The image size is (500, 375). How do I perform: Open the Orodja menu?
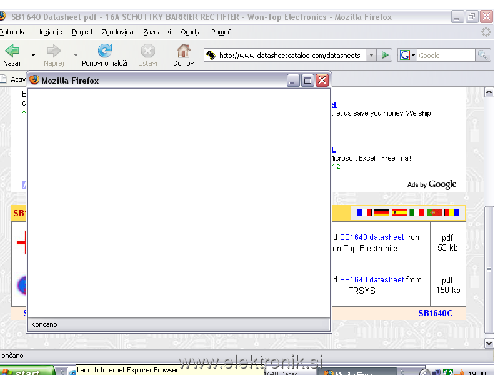click(x=190, y=32)
